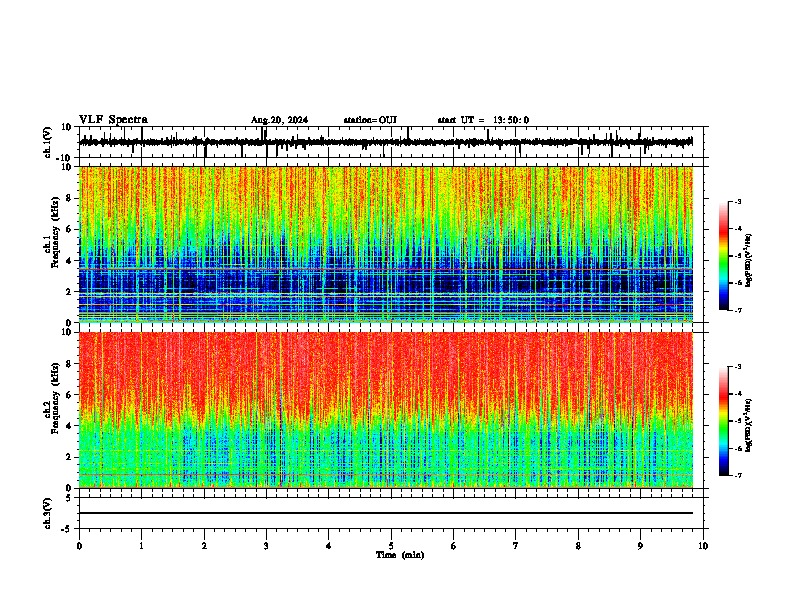Click the "station=OUI" header text
This screenshot has width=792, height=612.
click(x=370, y=120)
